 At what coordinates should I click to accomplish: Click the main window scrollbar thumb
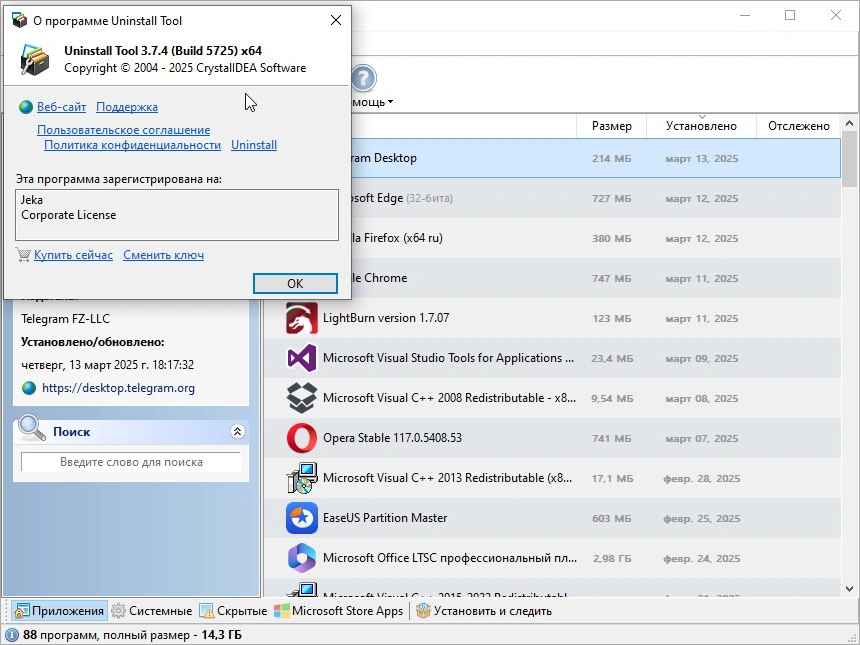tap(850, 159)
